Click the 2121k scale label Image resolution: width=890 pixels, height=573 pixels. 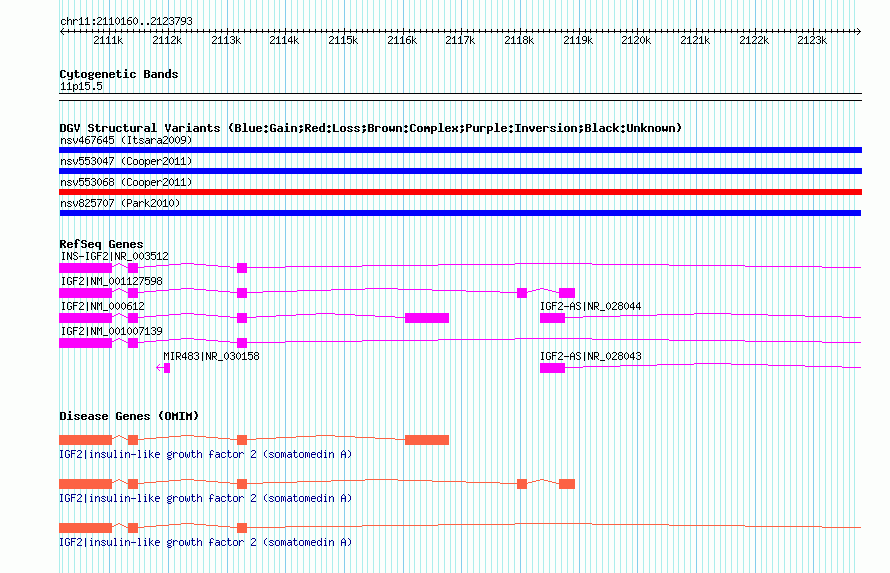tap(695, 40)
